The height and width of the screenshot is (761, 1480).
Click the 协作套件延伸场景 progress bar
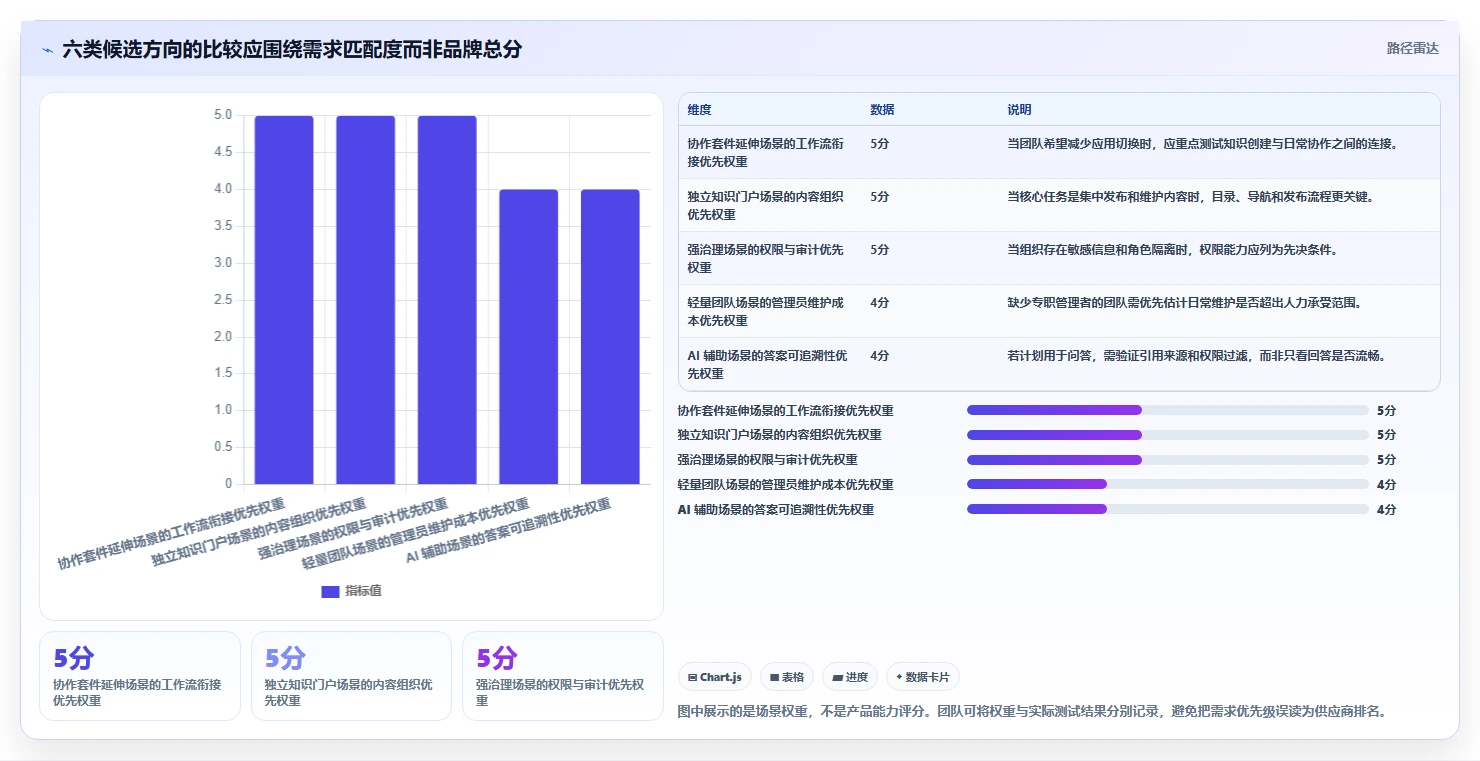1167,410
